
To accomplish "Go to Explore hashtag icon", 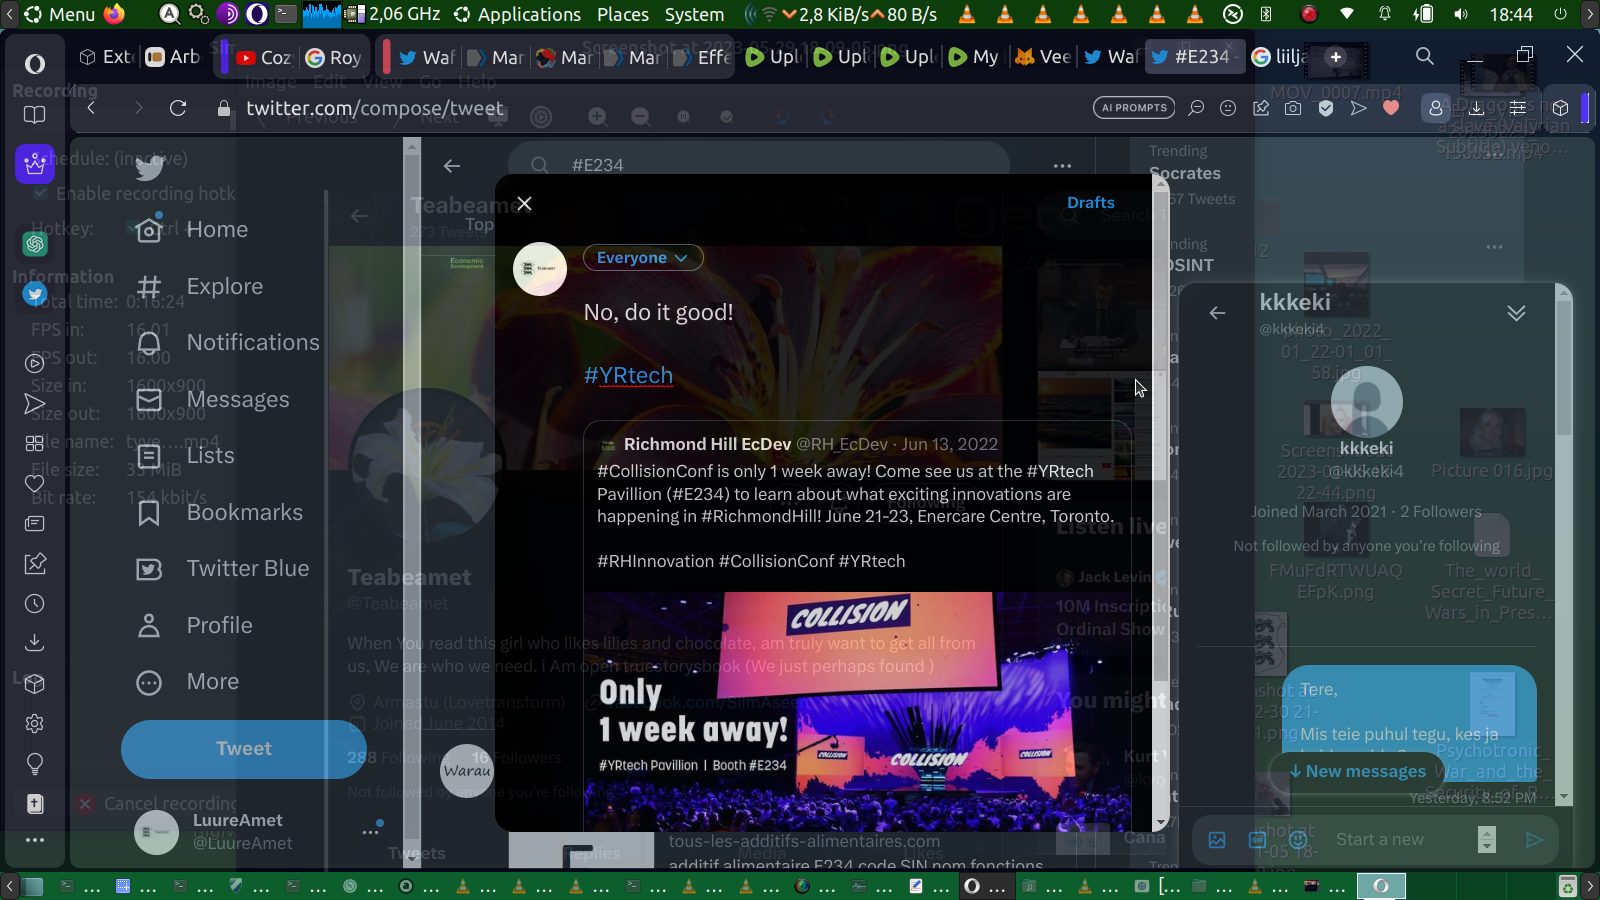I will click(x=149, y=287).
